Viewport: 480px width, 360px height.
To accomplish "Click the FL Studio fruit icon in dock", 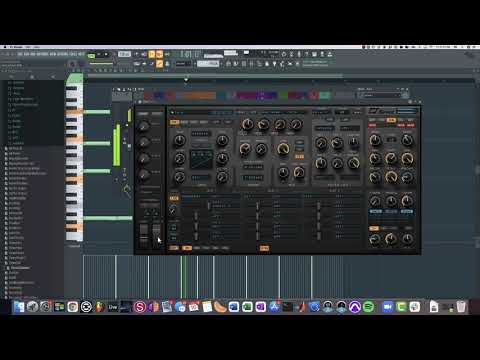I will click(99, 307).
